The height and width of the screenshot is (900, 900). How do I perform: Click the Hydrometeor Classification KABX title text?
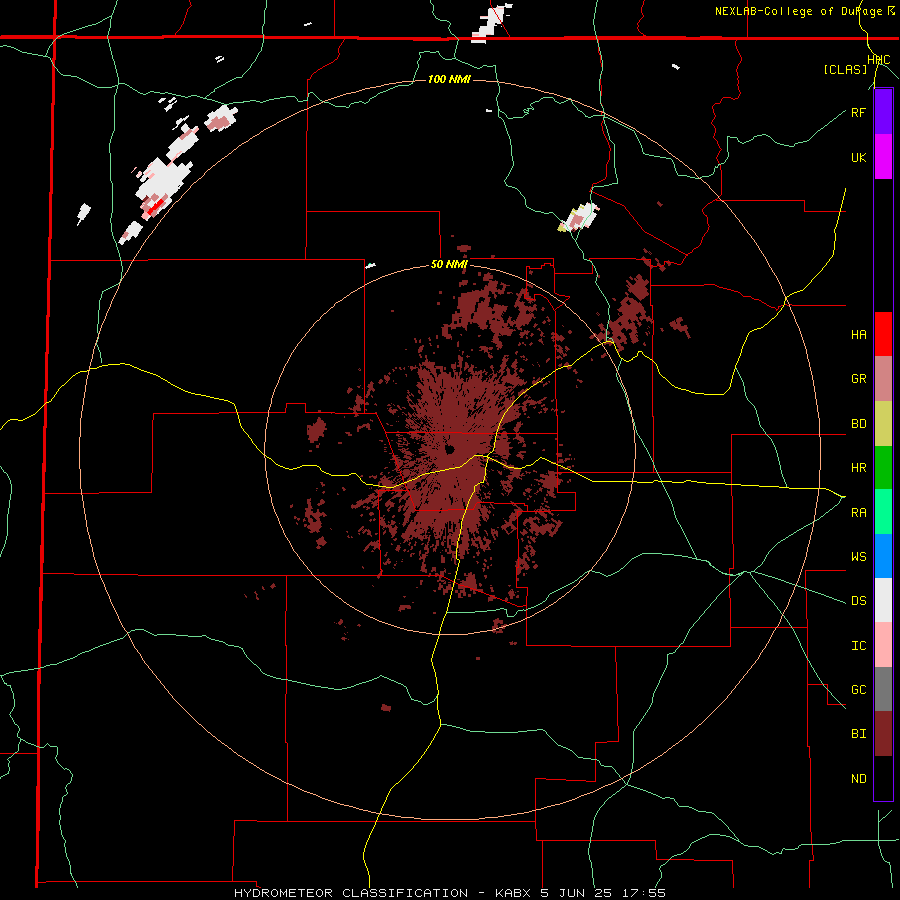[x=449, y=893]
